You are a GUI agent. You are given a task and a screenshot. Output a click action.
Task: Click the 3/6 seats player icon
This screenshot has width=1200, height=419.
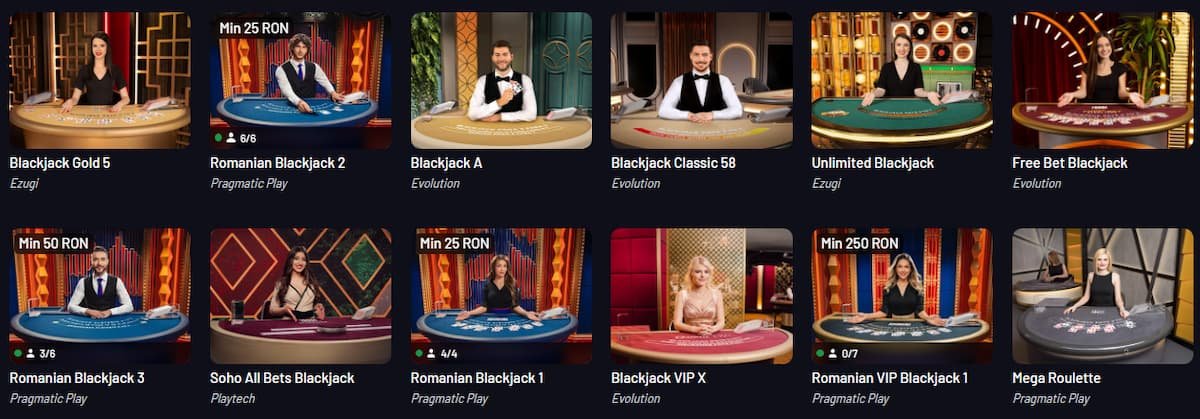(x=30, y=353)
